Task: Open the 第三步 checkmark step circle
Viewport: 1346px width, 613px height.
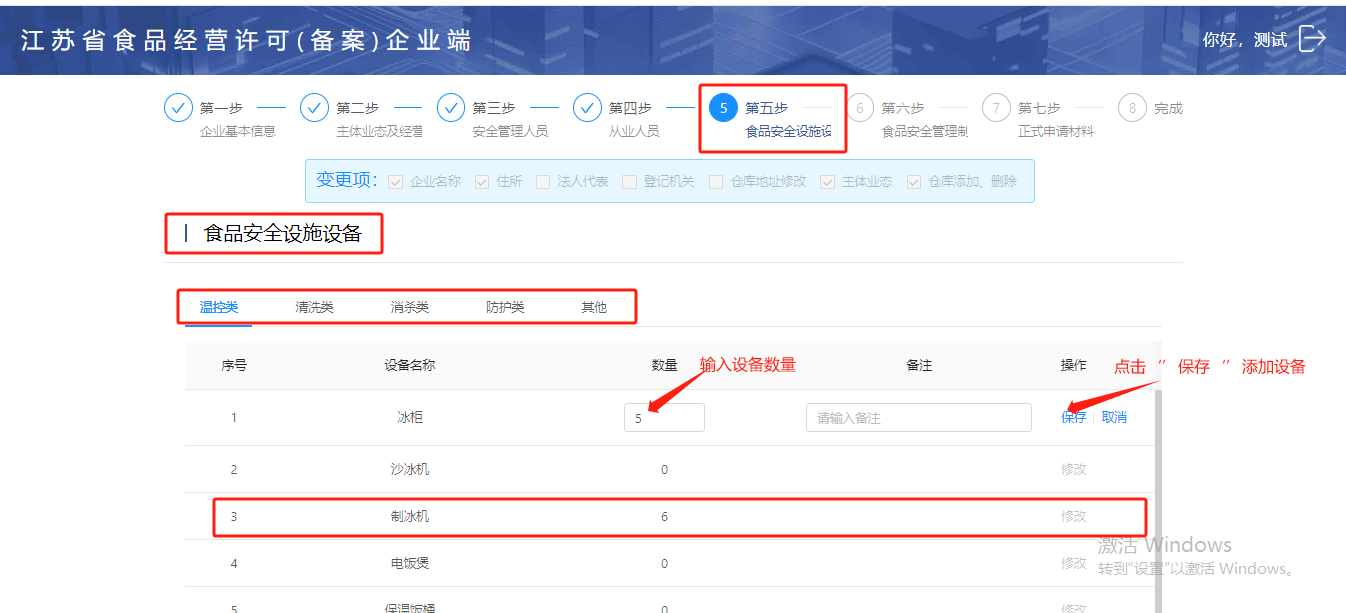Action: [451, 108]
